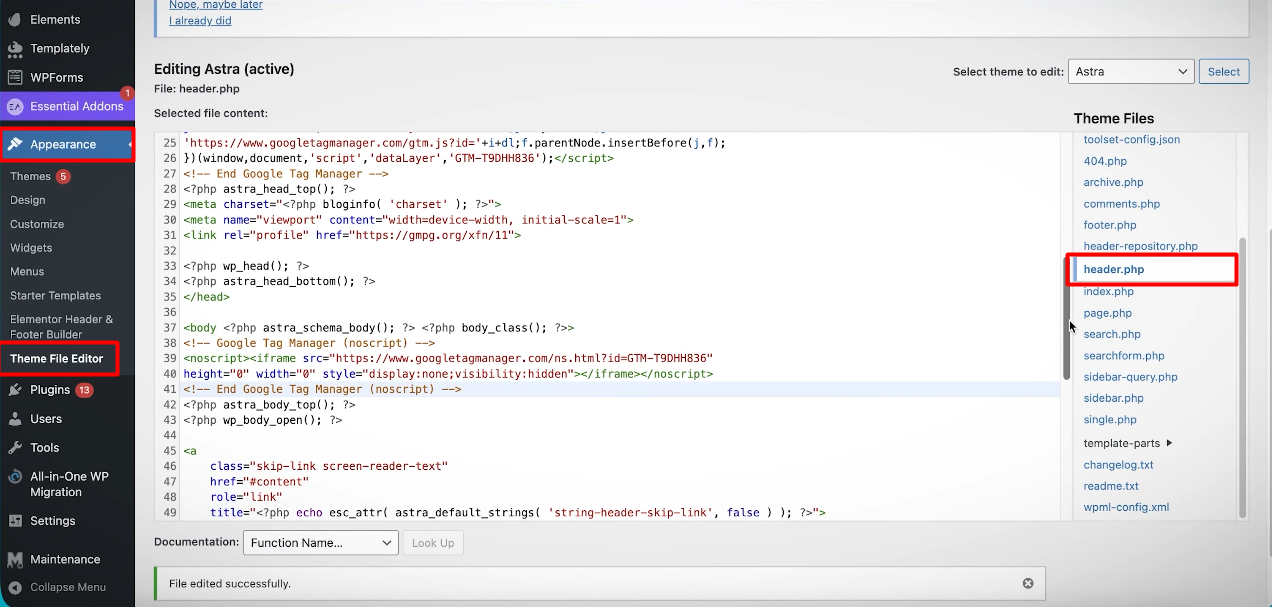1272x607 pixels.
Task: Open the 'Select theme to edit' dropdown
Action: pos(1131,71)
